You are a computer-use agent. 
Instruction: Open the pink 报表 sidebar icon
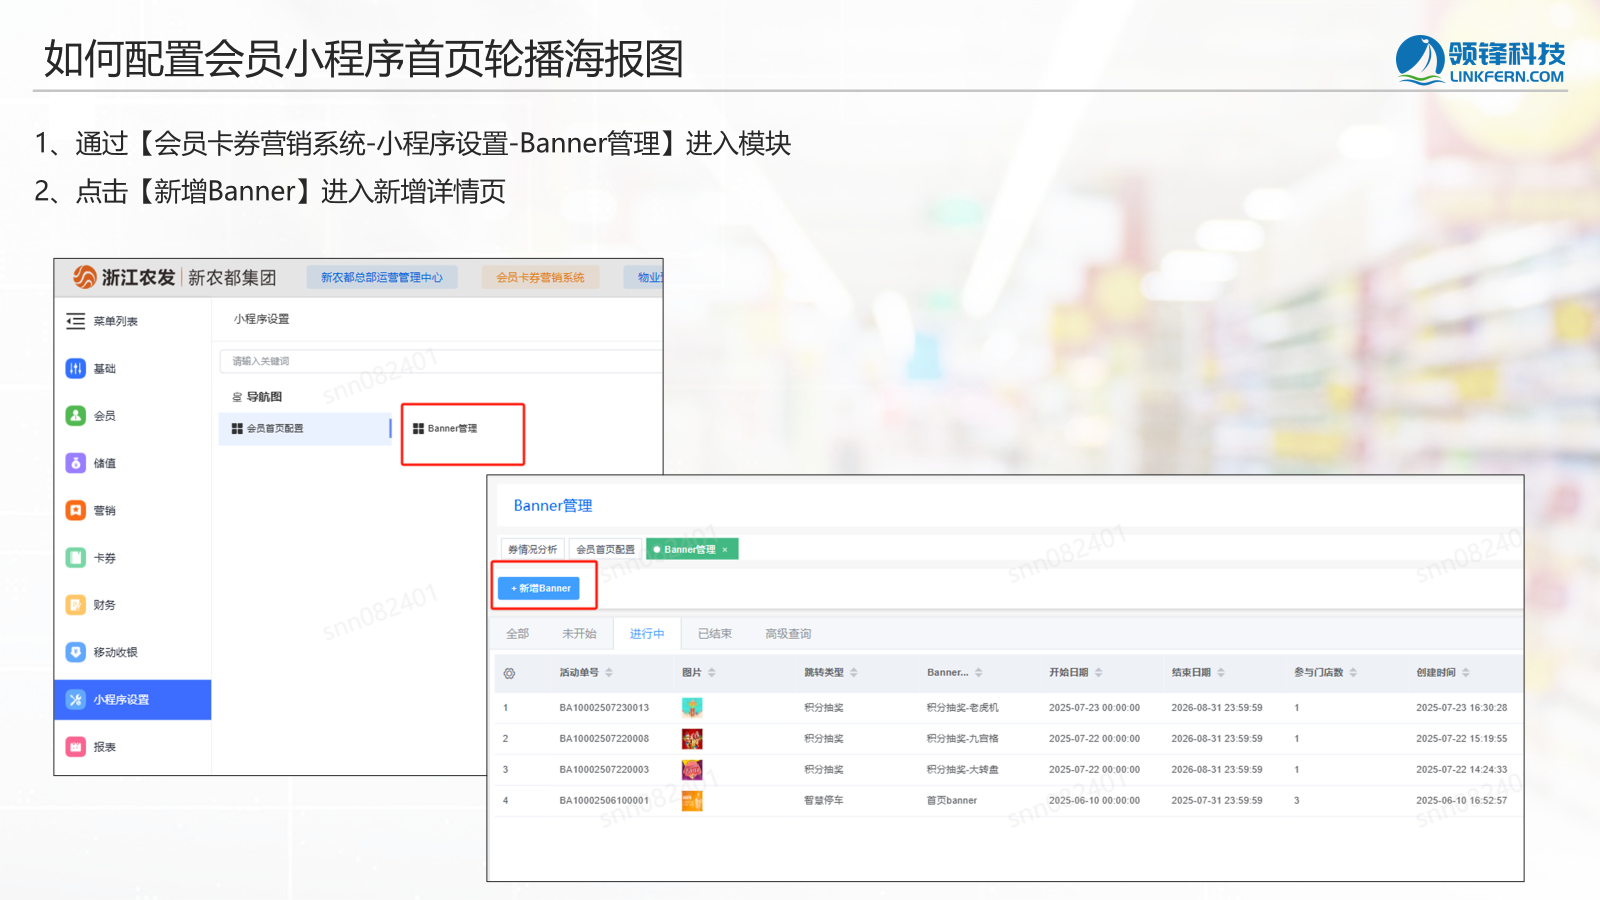75,746
